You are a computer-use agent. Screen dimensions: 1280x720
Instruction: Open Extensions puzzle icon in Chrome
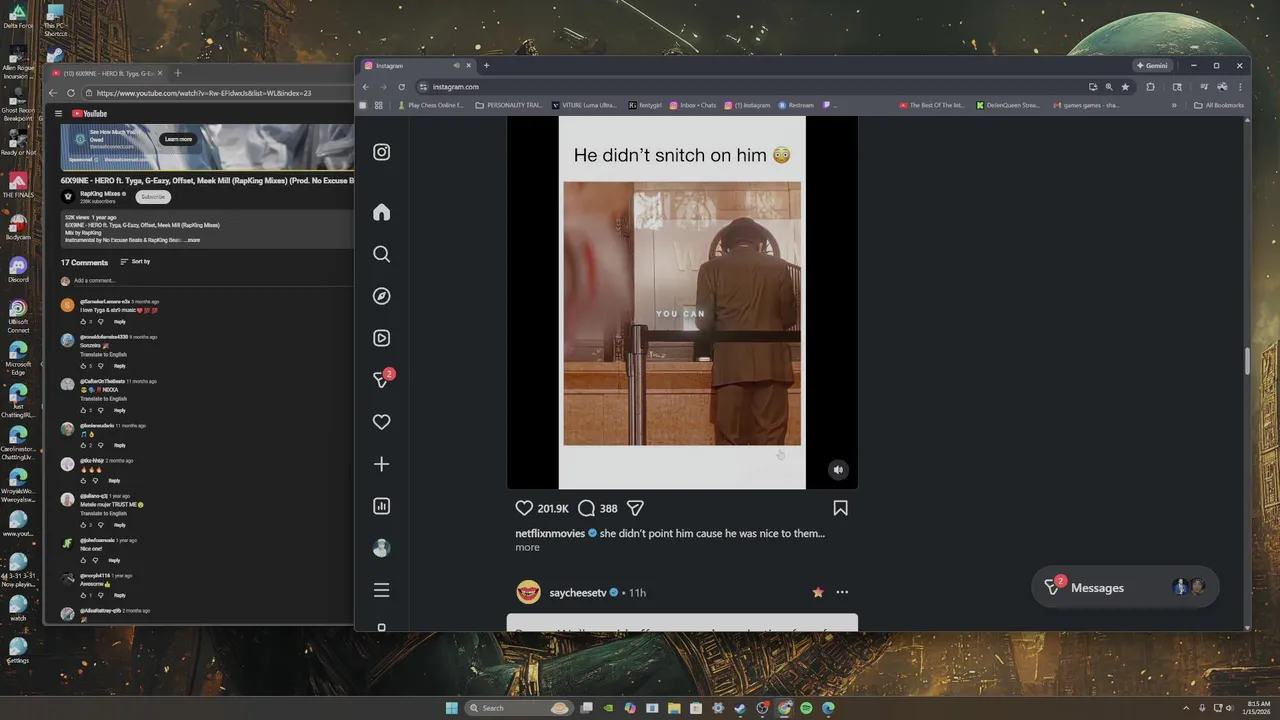(x=1150, y=87)
